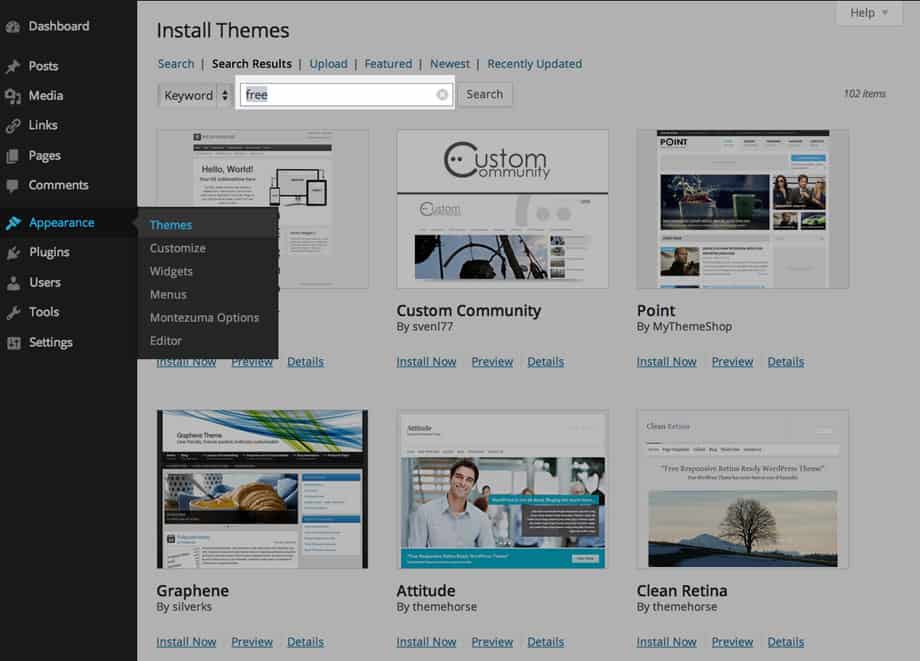Image resolution: width=920 pixels, height=661 pixels.
Task: Open the Dashboard menu item
Action: point(59,26)
